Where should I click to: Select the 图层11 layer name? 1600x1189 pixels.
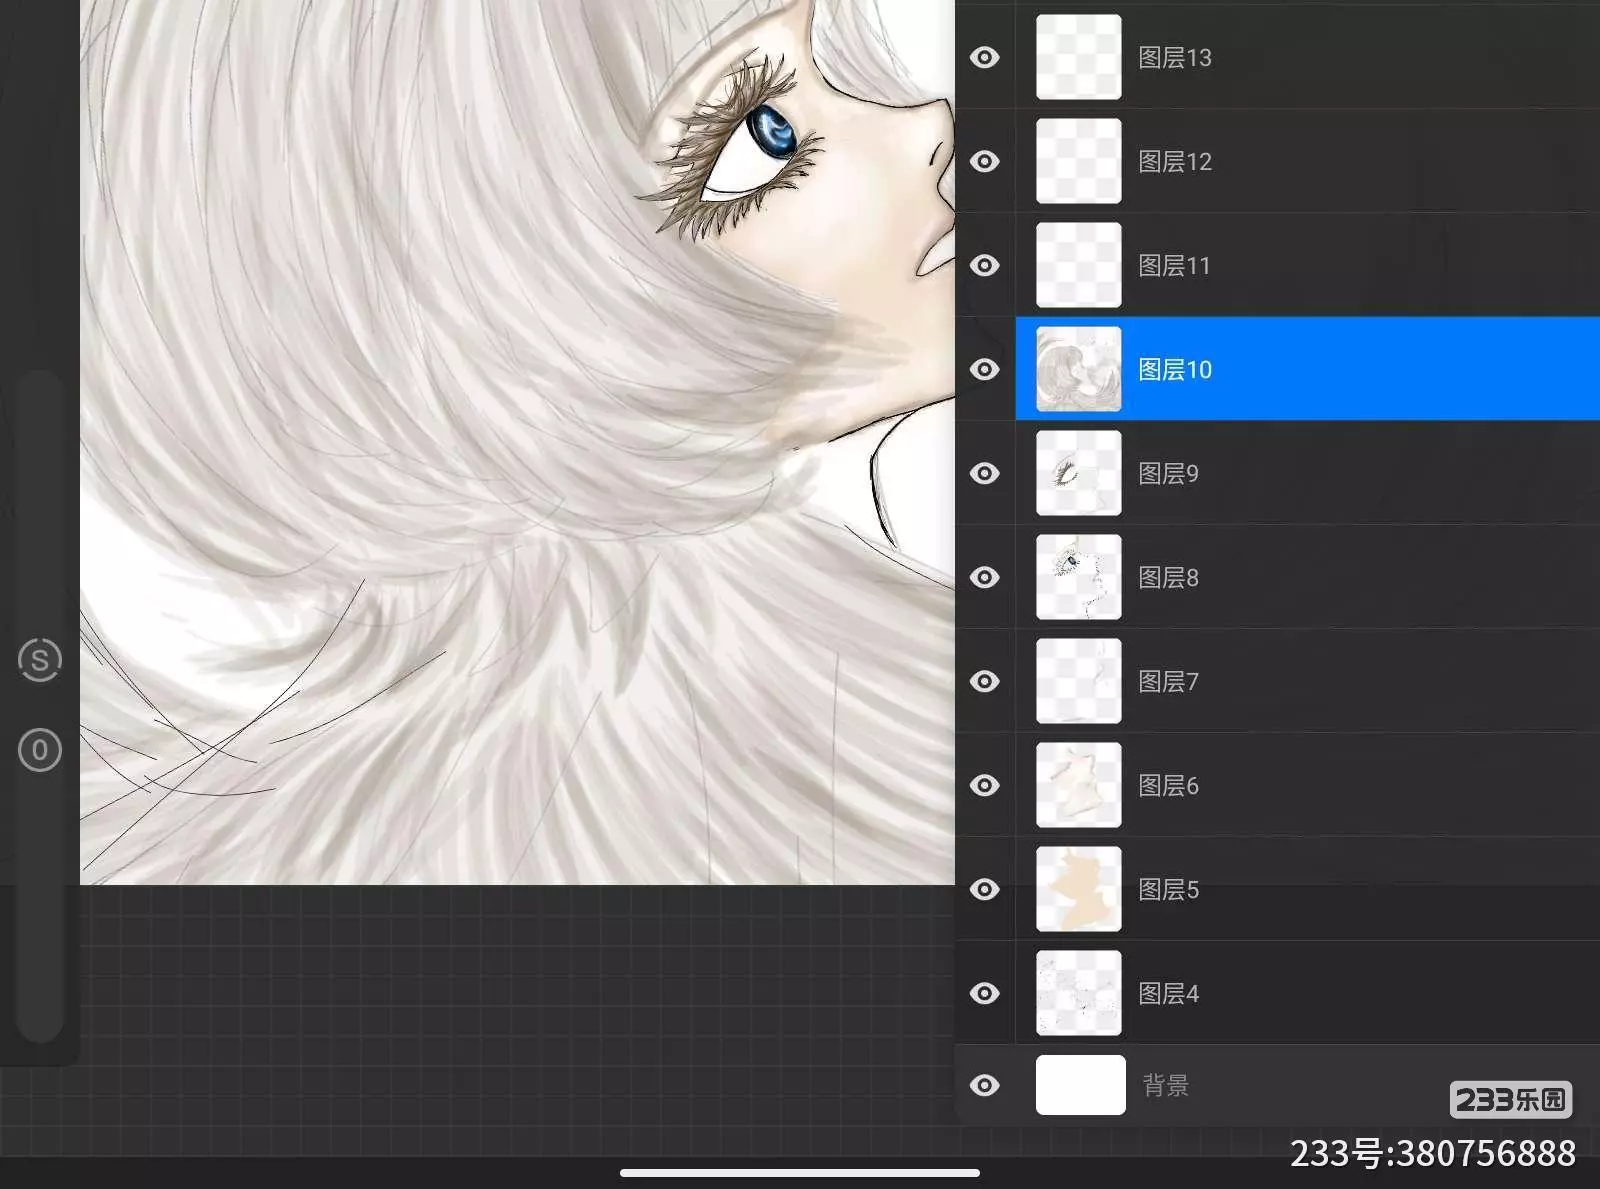[x=1174, y=266]
